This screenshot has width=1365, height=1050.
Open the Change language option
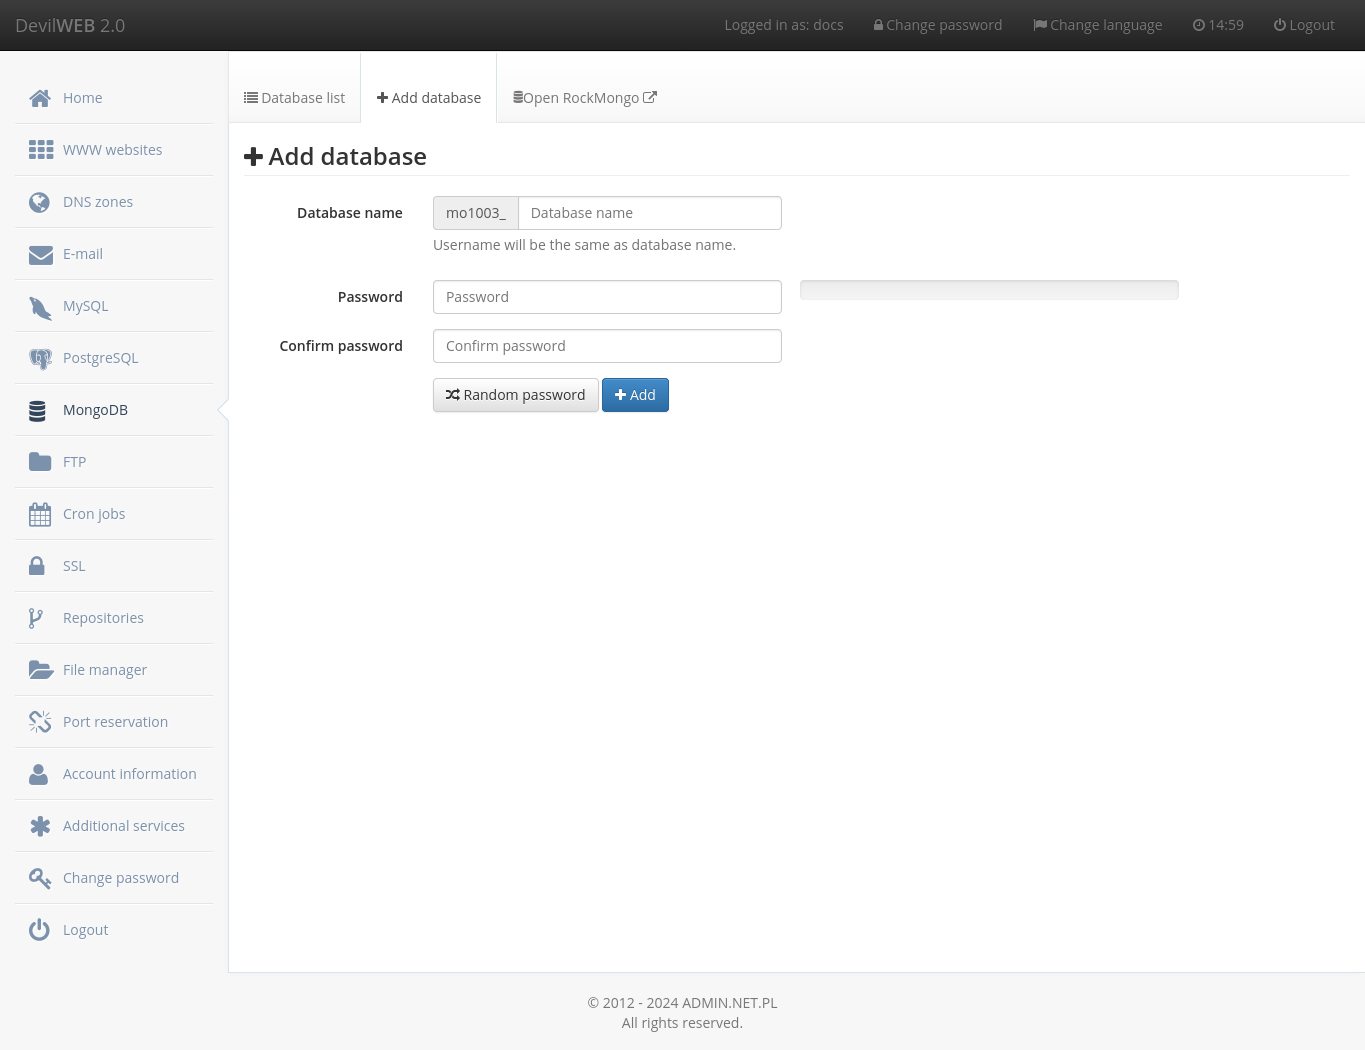[1097, 24]
